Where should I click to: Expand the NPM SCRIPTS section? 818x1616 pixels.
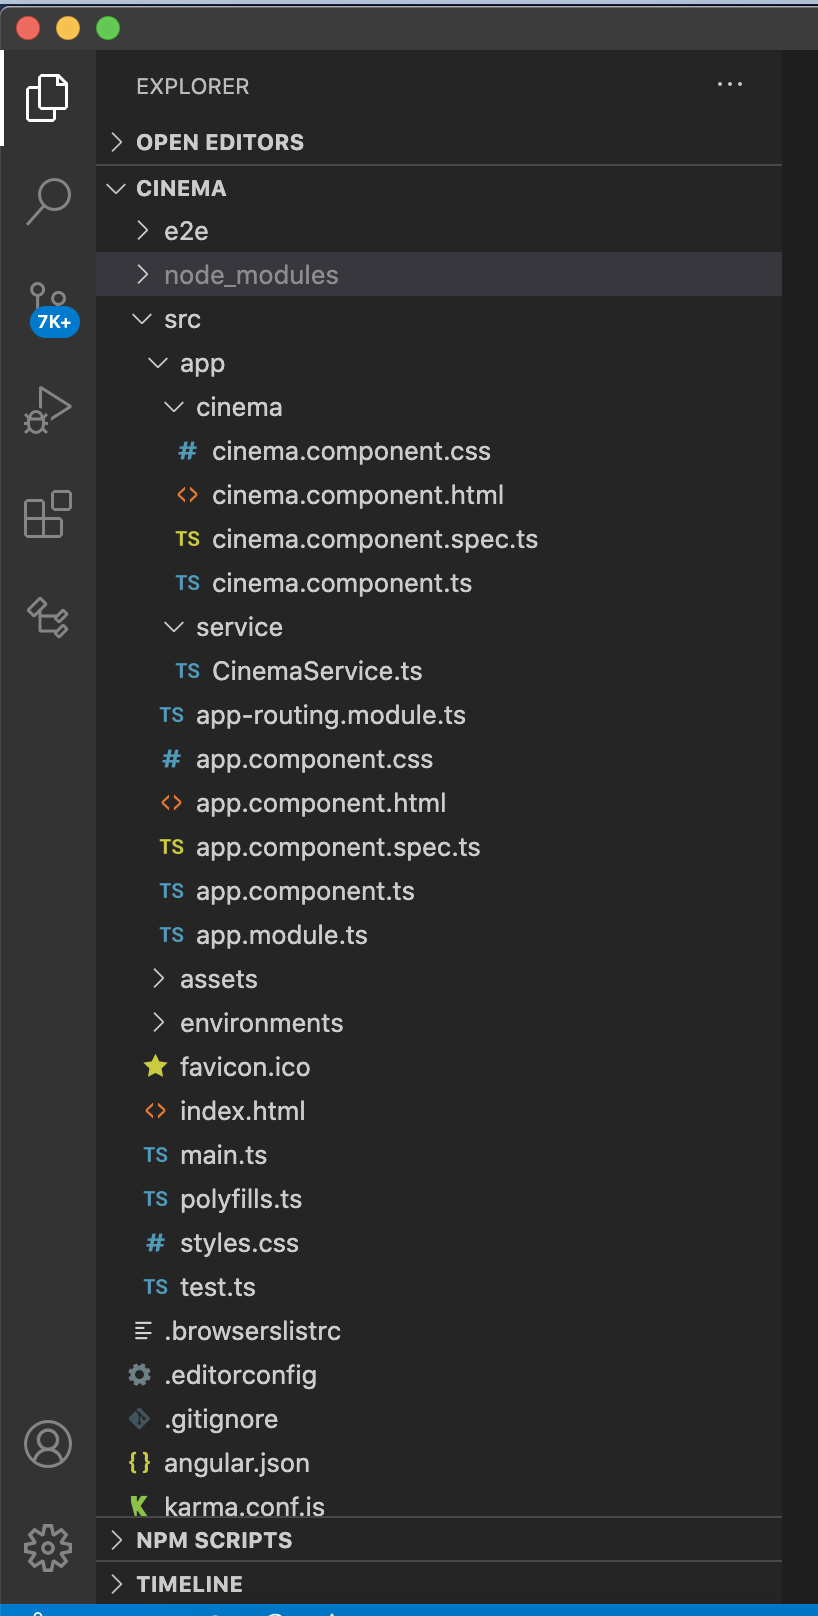[x=214, y=1540]
